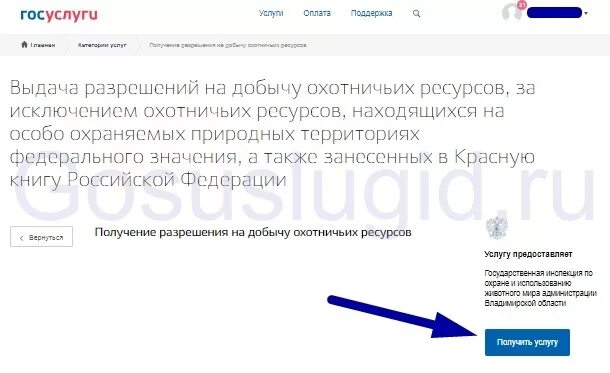Click the notification badge on avatar

pos(522,5)
